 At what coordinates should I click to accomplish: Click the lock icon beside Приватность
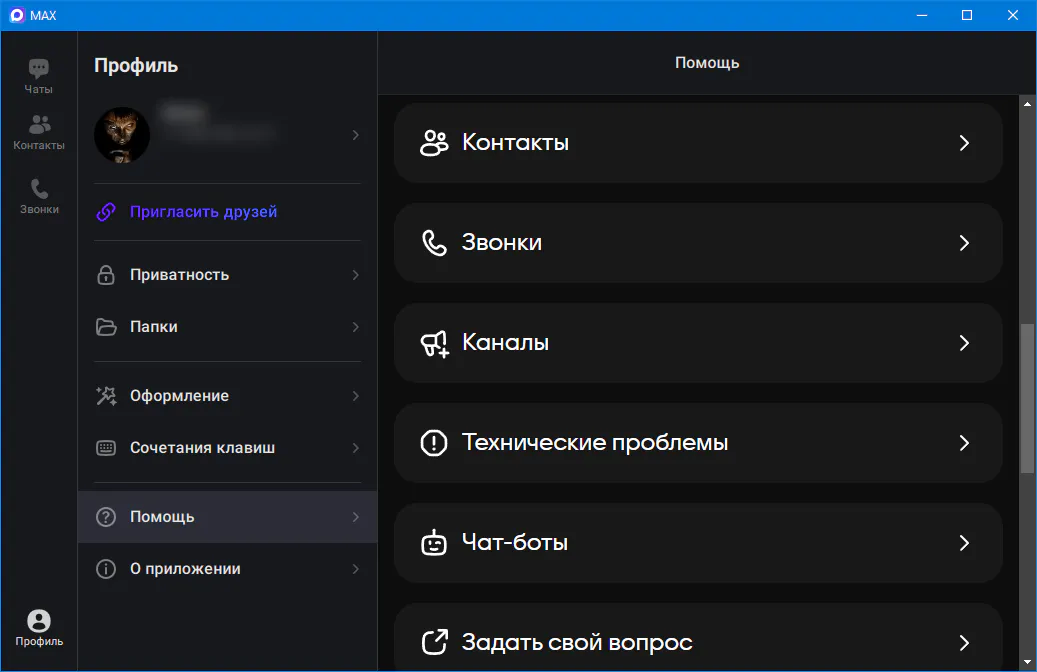pyautogui.click(x=105, y=275)
